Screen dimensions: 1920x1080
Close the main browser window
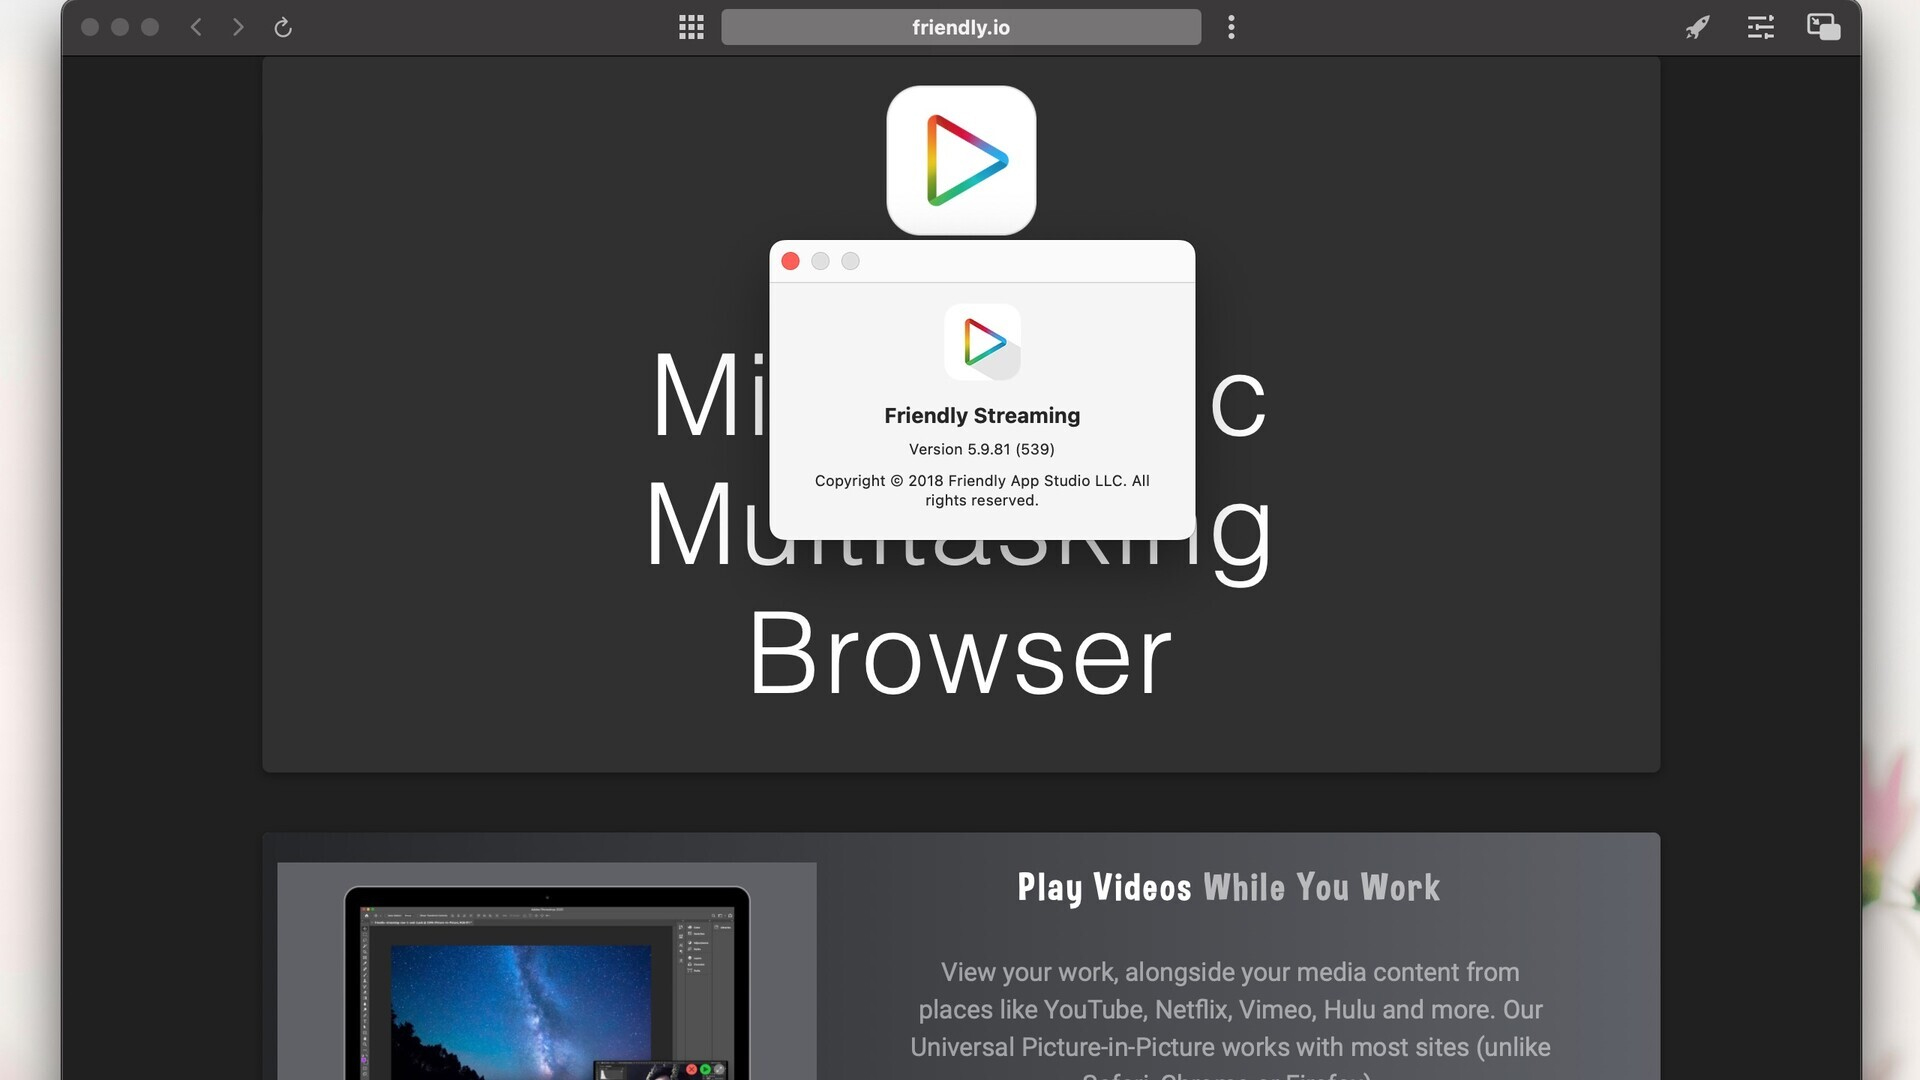pos(90,27)
